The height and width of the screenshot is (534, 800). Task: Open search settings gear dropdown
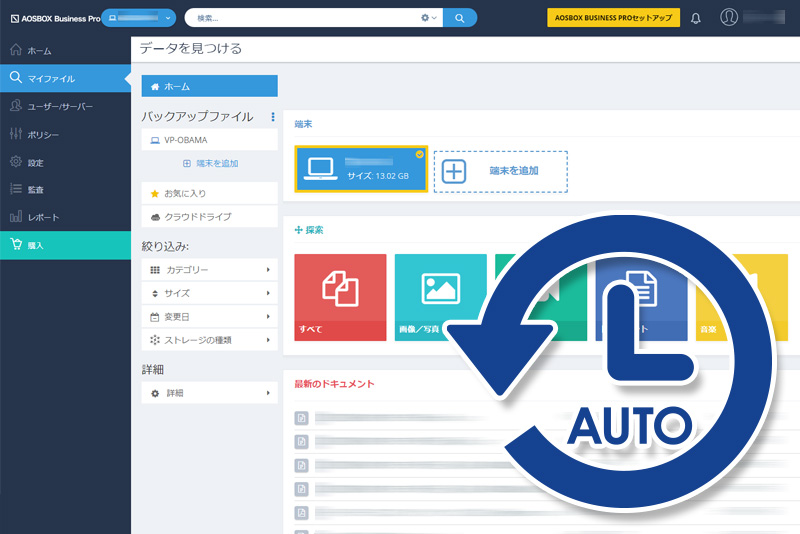(429, 18)
